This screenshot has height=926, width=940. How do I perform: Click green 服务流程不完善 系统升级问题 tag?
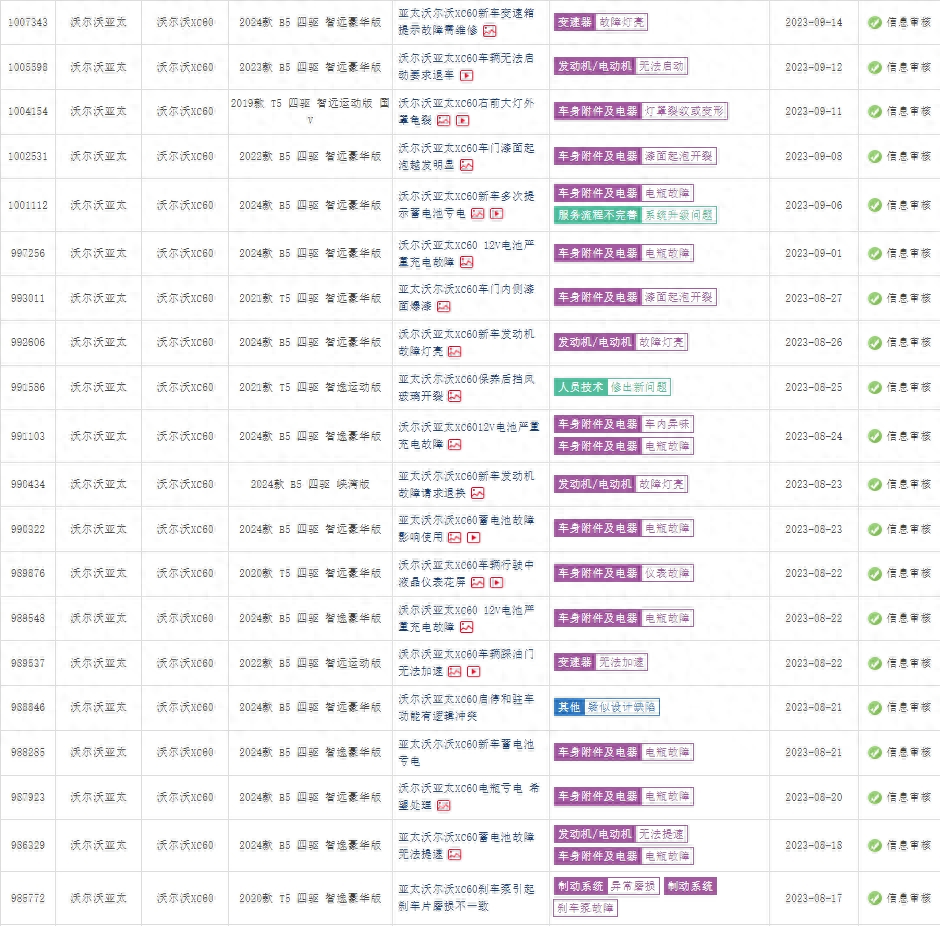(x=635, y=215)
